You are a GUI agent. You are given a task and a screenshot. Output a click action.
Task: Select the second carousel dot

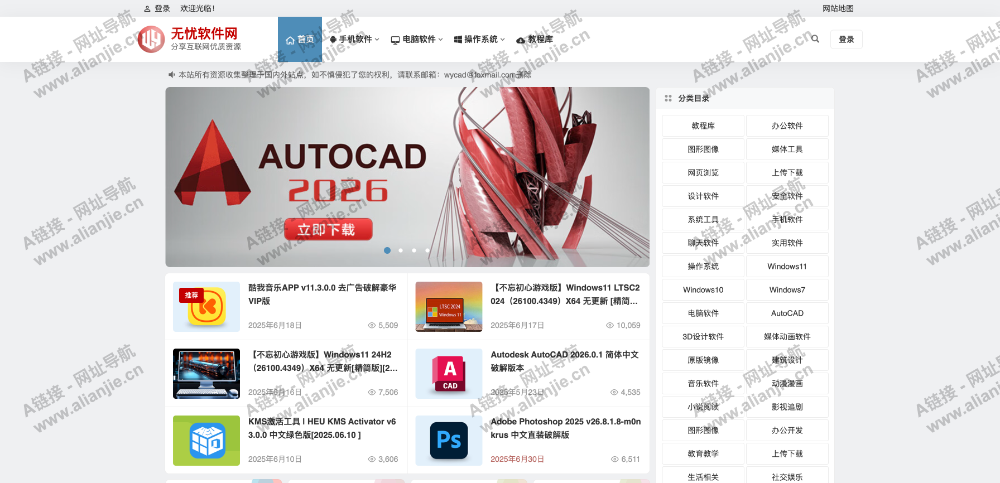[401, 250]
